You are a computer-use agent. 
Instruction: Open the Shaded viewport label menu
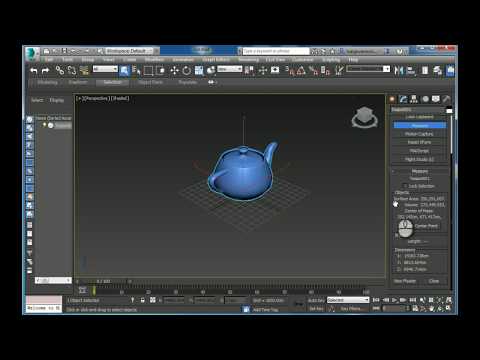click(x=120, y=99)
